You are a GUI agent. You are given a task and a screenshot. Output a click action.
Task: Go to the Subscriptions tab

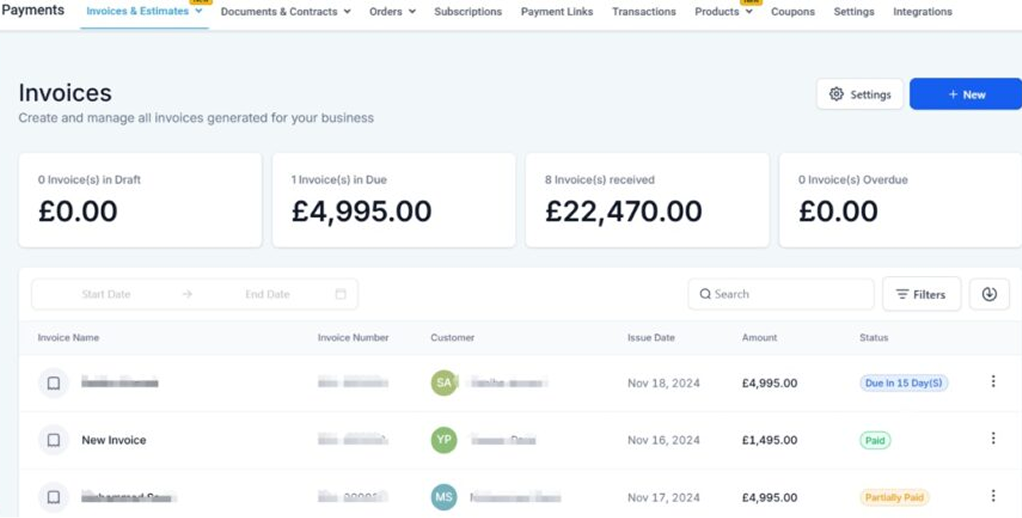pyautogui.click(x=468, y=12)
